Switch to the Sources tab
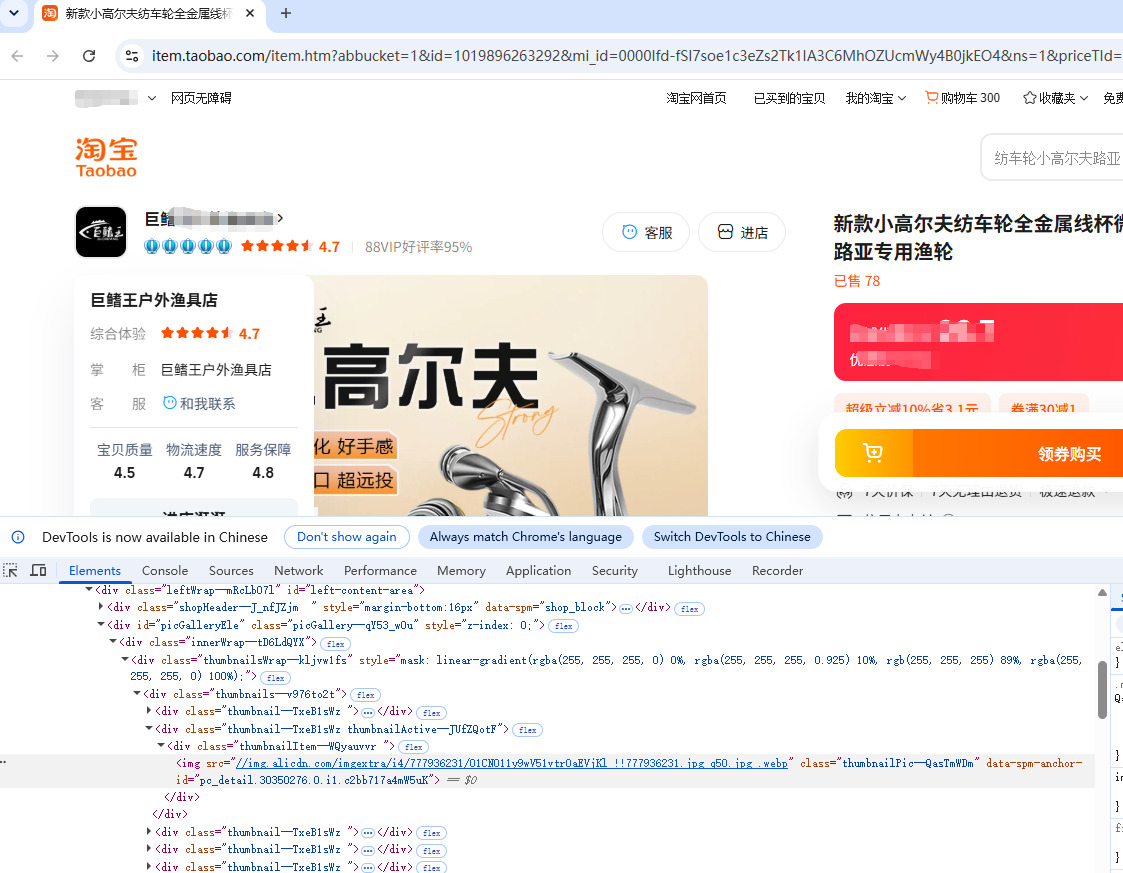The height and width of the screenshot is (873, 1123). pos(231,571)
